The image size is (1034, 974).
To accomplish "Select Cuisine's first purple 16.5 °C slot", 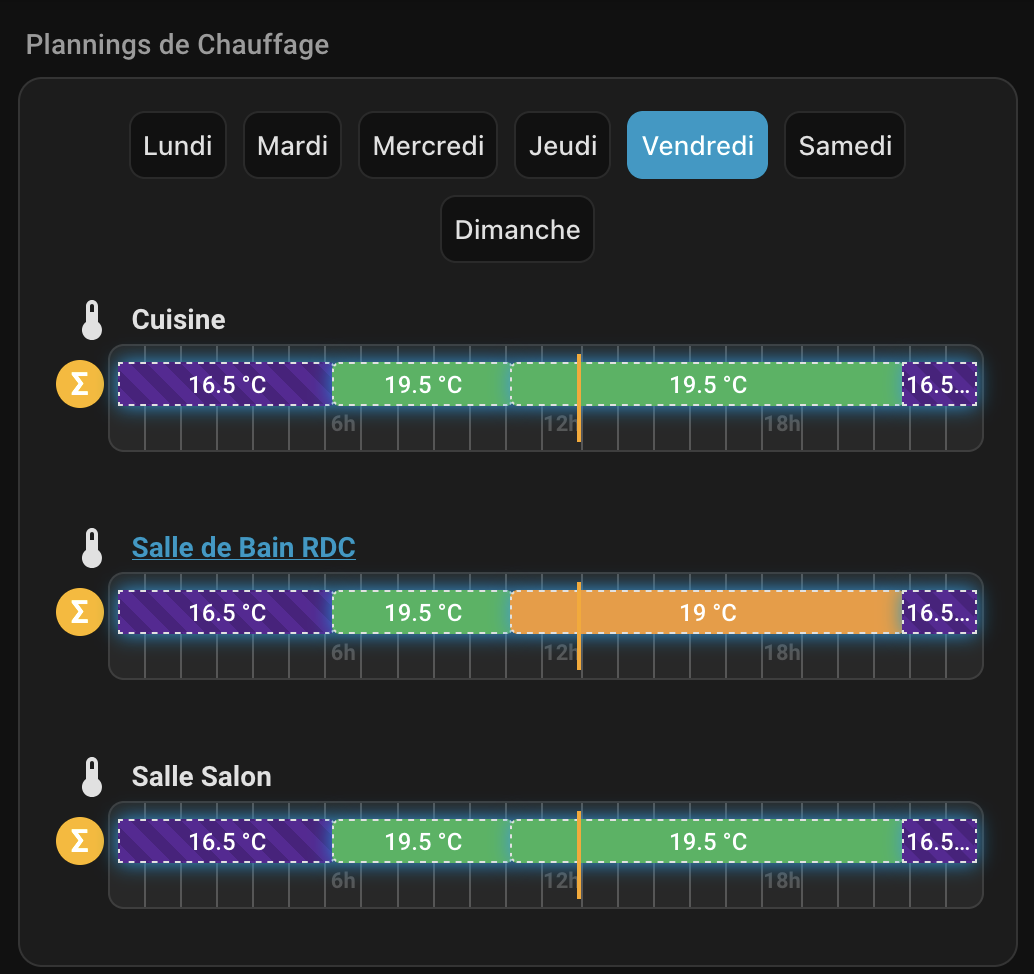I will click(x=225, y=385).
